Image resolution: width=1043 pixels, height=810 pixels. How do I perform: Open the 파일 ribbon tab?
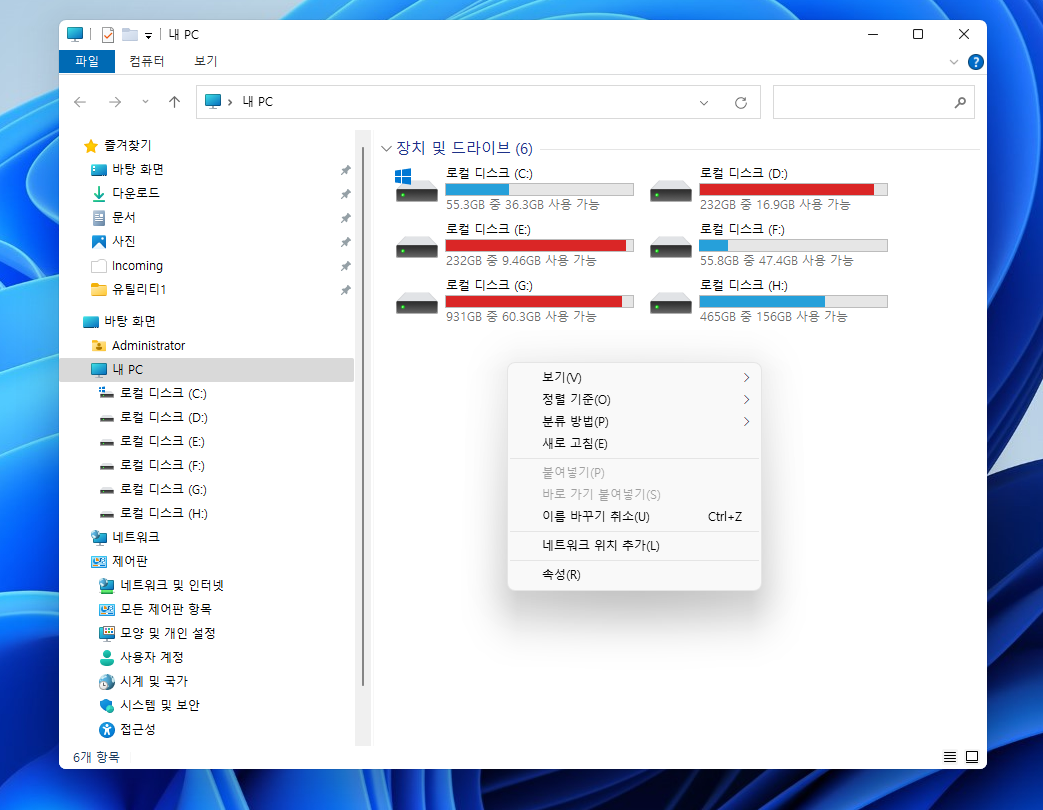[86, 61]
